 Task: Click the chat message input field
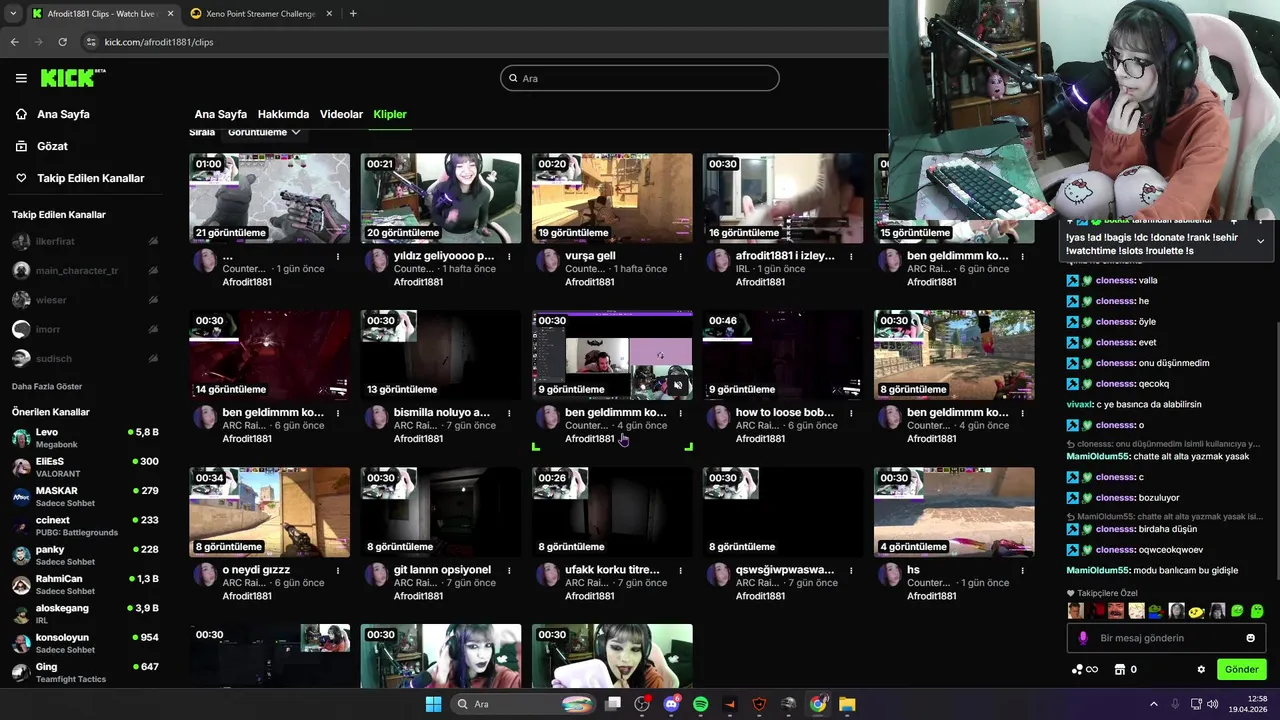[1165, 638]
